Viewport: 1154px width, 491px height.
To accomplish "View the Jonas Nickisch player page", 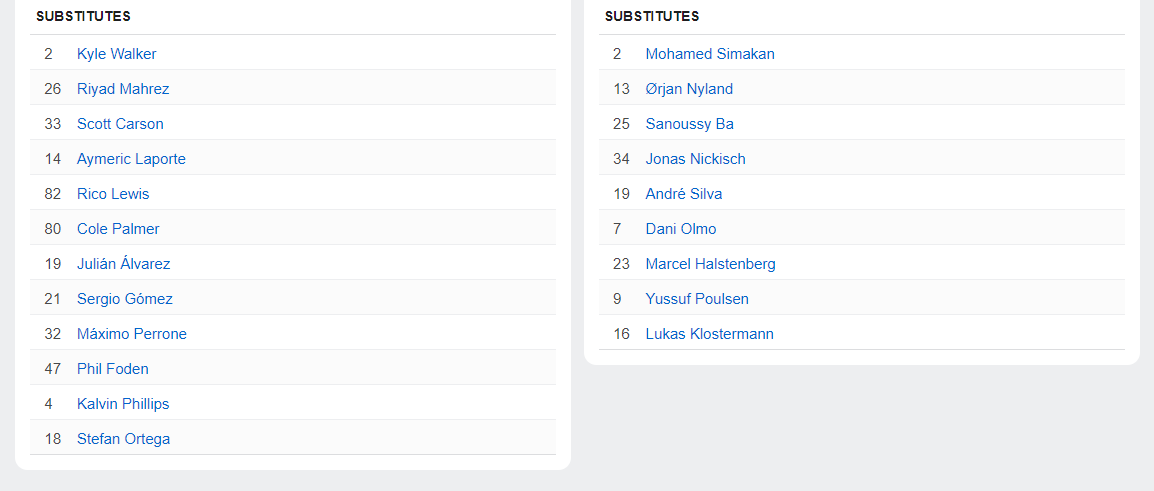I will 695,159.
